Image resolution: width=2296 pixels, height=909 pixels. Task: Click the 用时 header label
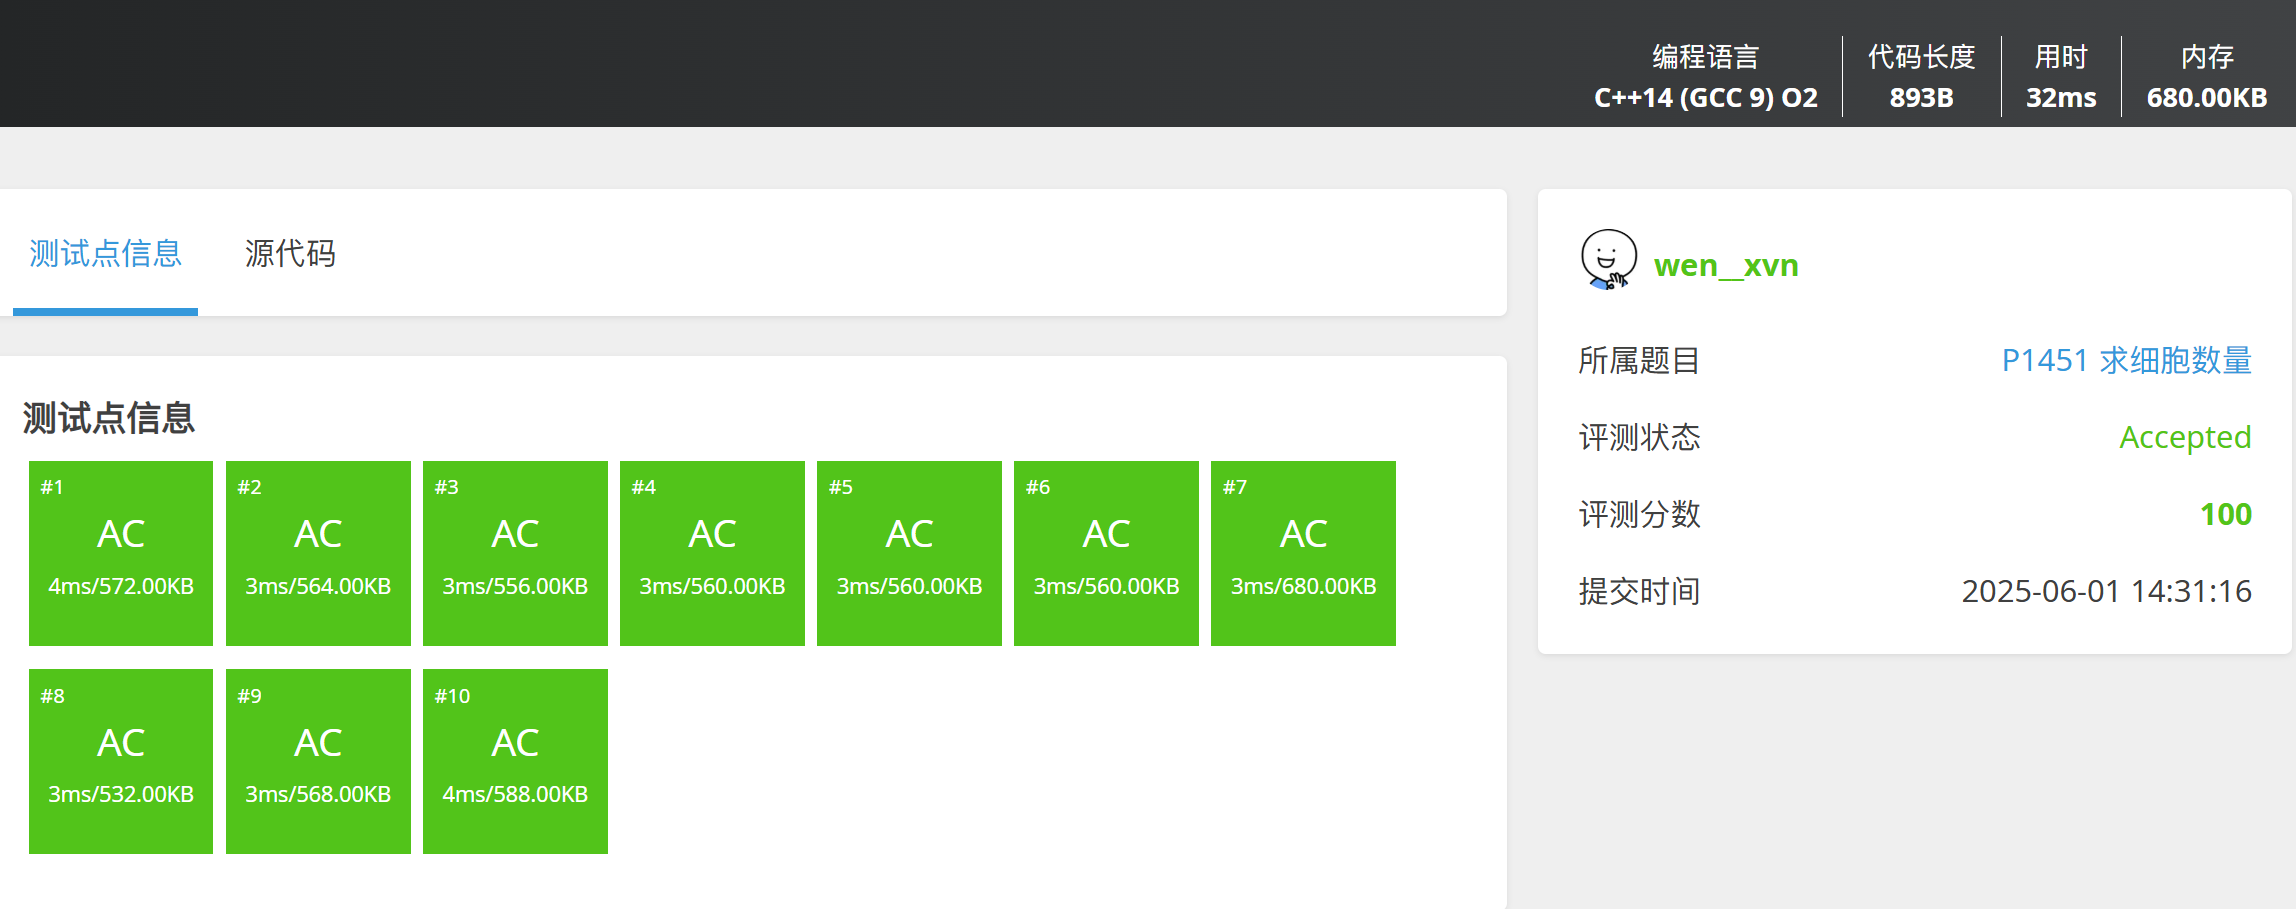(2061, 57)
